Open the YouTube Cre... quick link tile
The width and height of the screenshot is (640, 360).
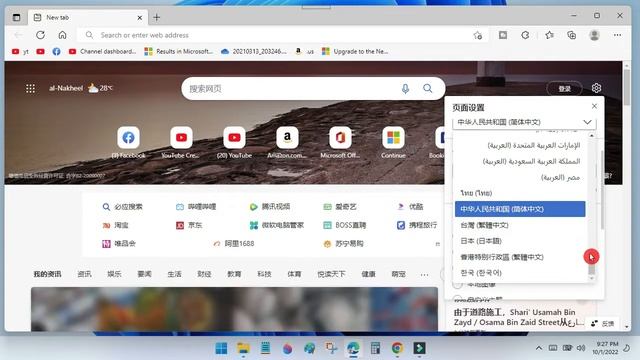(181, 142)
